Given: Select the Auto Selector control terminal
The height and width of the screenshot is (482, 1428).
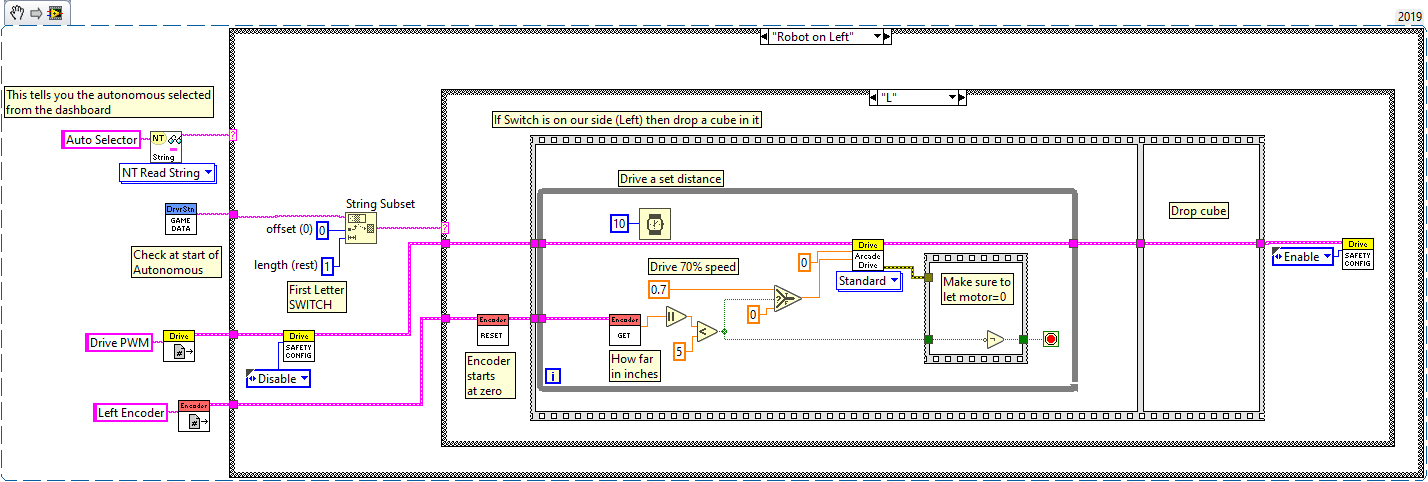Looking at the screenshot, I should pos(101,140).
